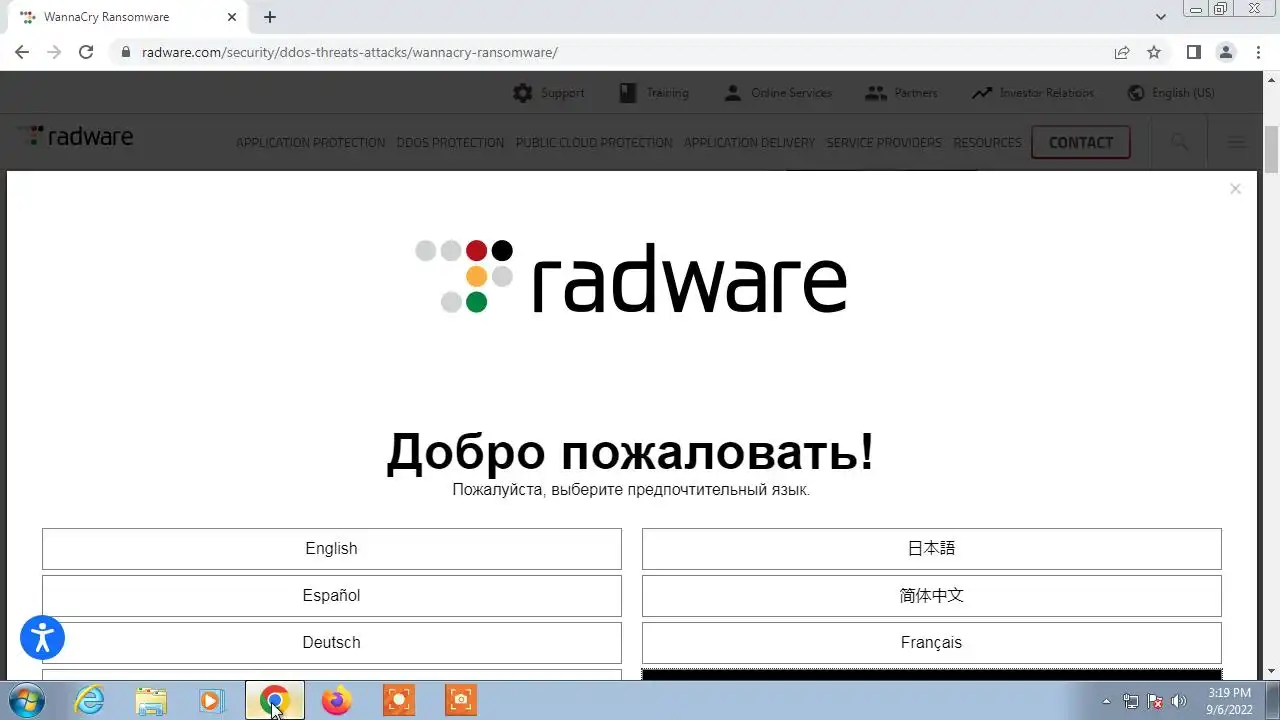
Task: Show hidden system tray icons
Action: (1106, 701)
